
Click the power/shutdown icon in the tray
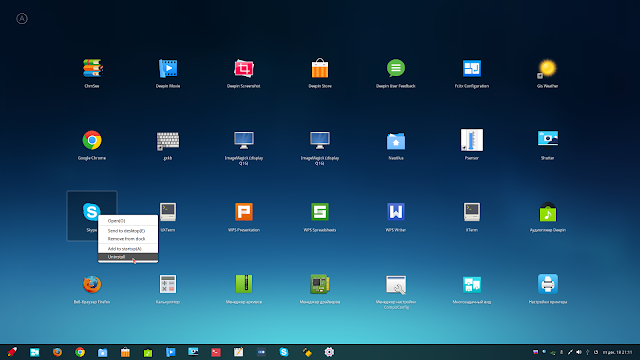coord(596,352)
